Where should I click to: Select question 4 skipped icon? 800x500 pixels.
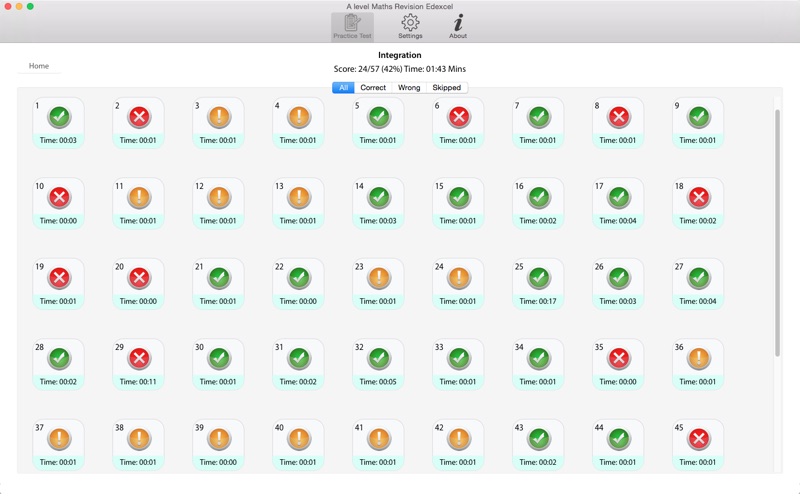coord(299,117)
